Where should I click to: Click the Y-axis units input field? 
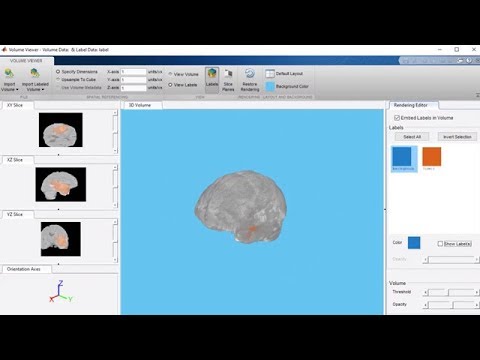click(133, 80)
